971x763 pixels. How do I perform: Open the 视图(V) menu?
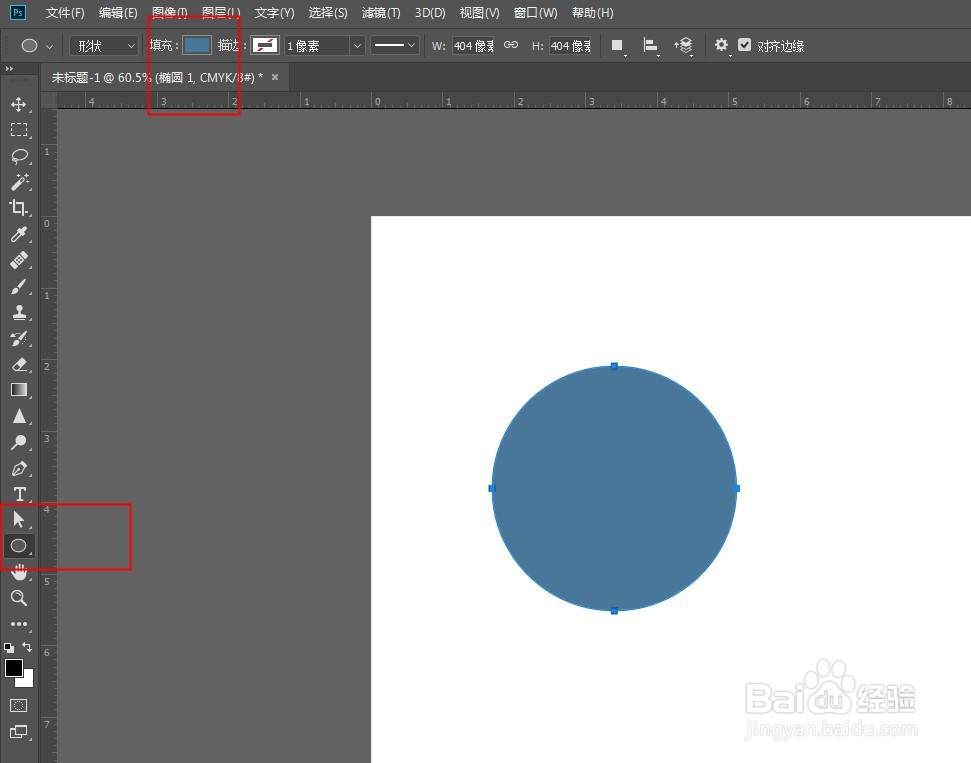479,12
